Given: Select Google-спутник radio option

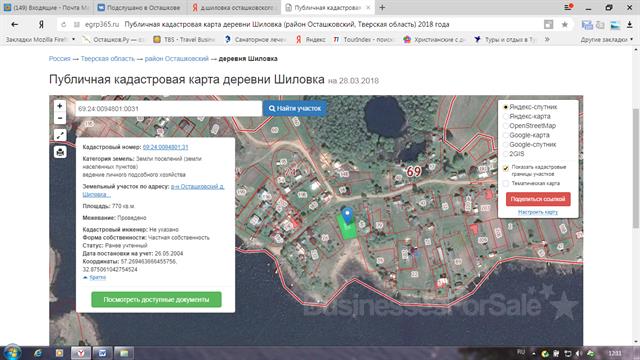Looking at the screenshot, I should point(506,144).
